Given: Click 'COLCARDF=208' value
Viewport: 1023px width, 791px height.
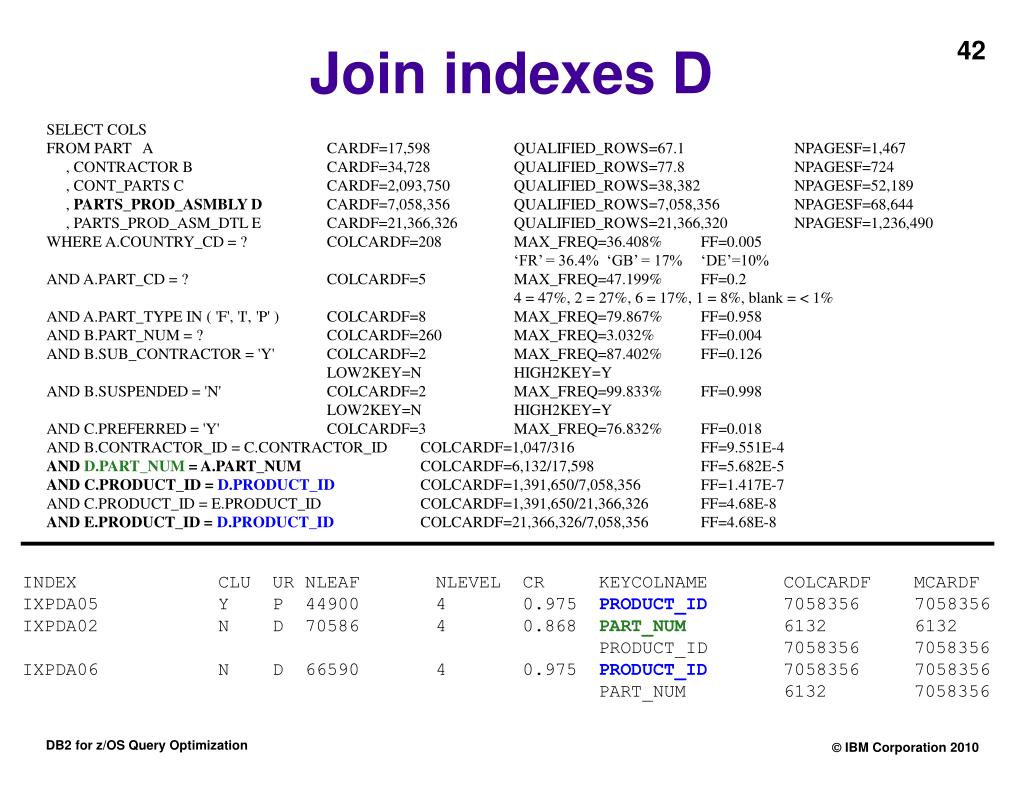Looking at the screenshot, I should coord(384,241).
